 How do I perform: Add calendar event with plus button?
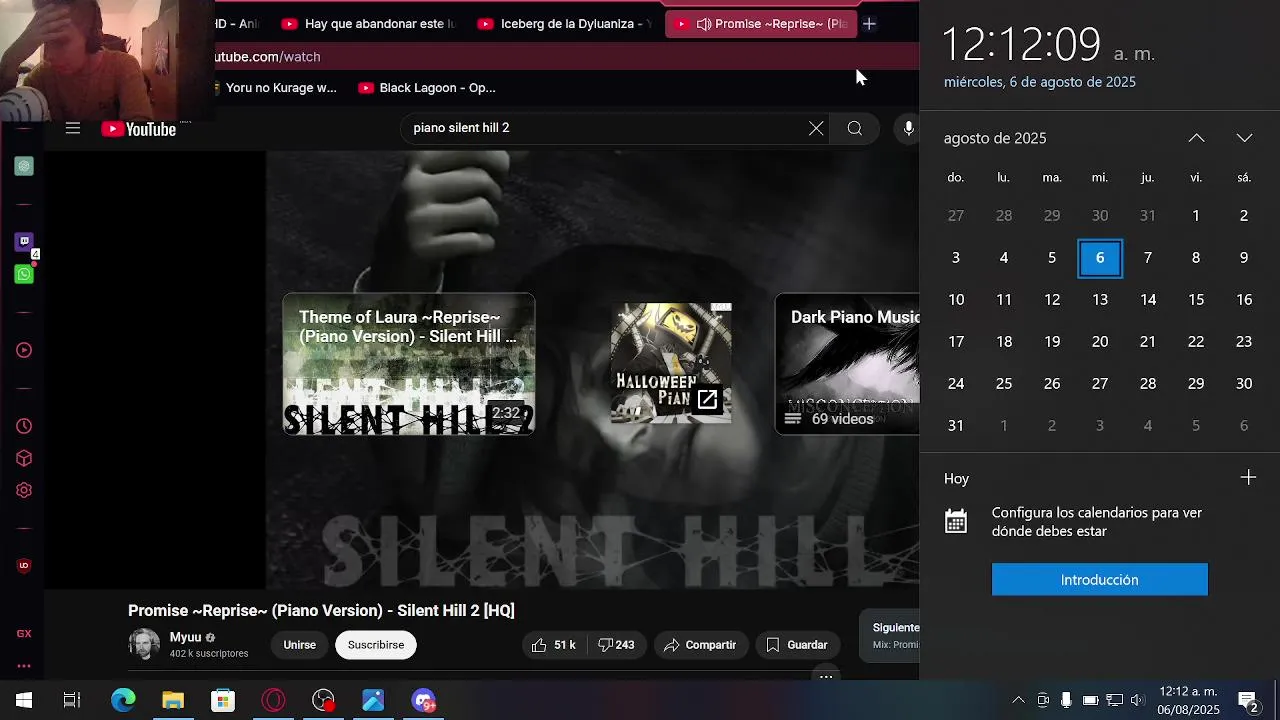click(x=1248, y=478)
